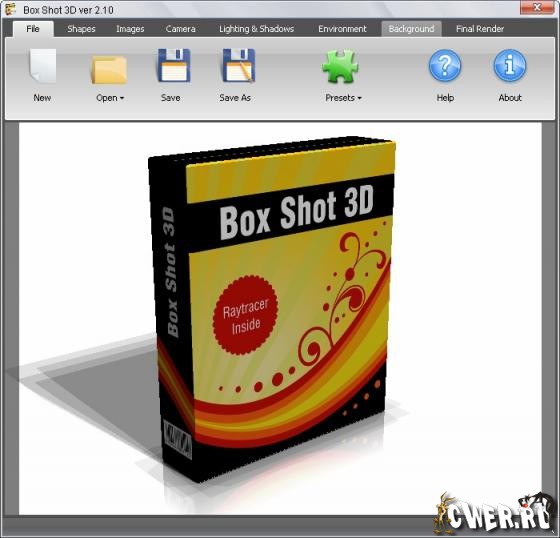Click the Save label text
Viewport: 560px width, 538px height.
(170, 98)
